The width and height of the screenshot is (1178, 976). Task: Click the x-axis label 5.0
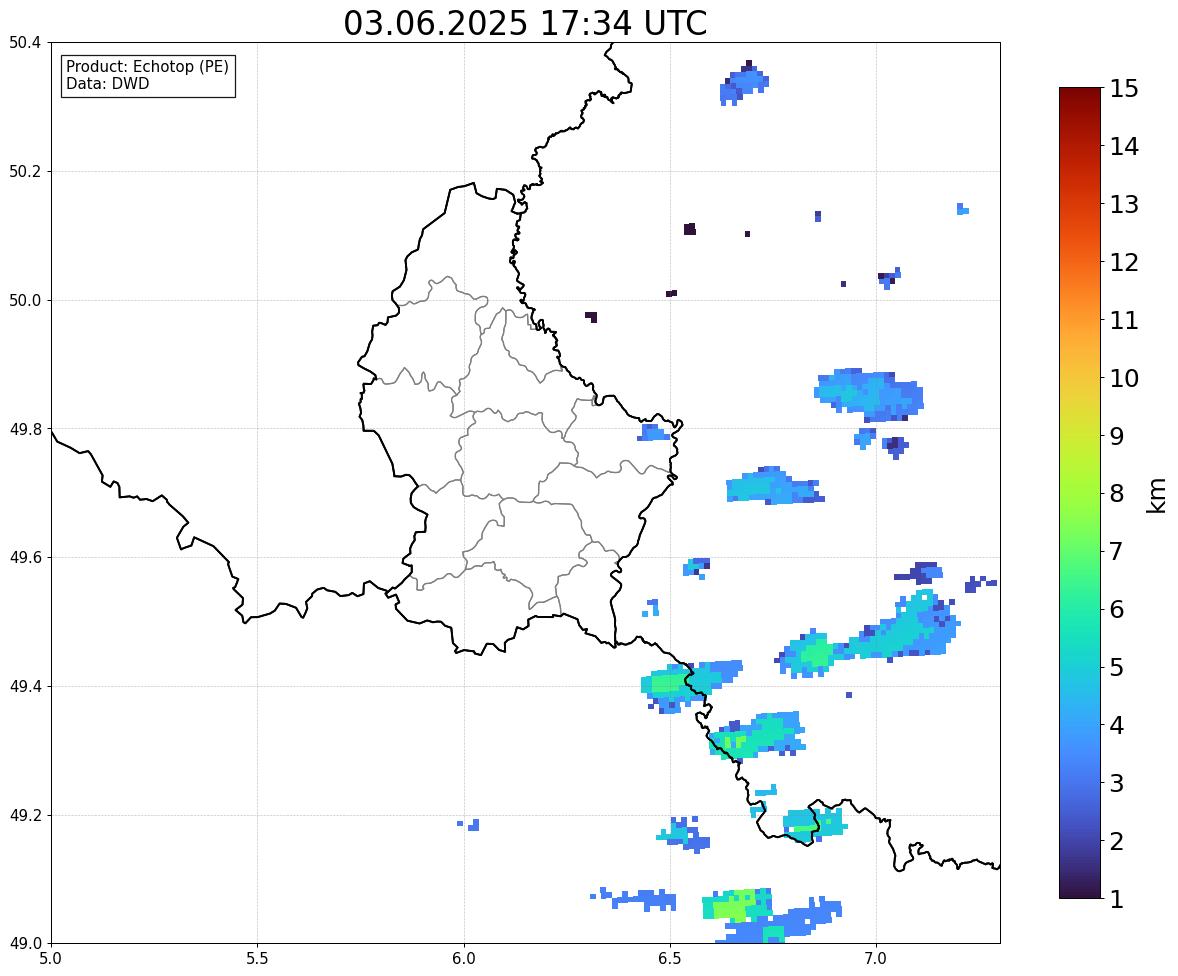[x=51, y=959]
